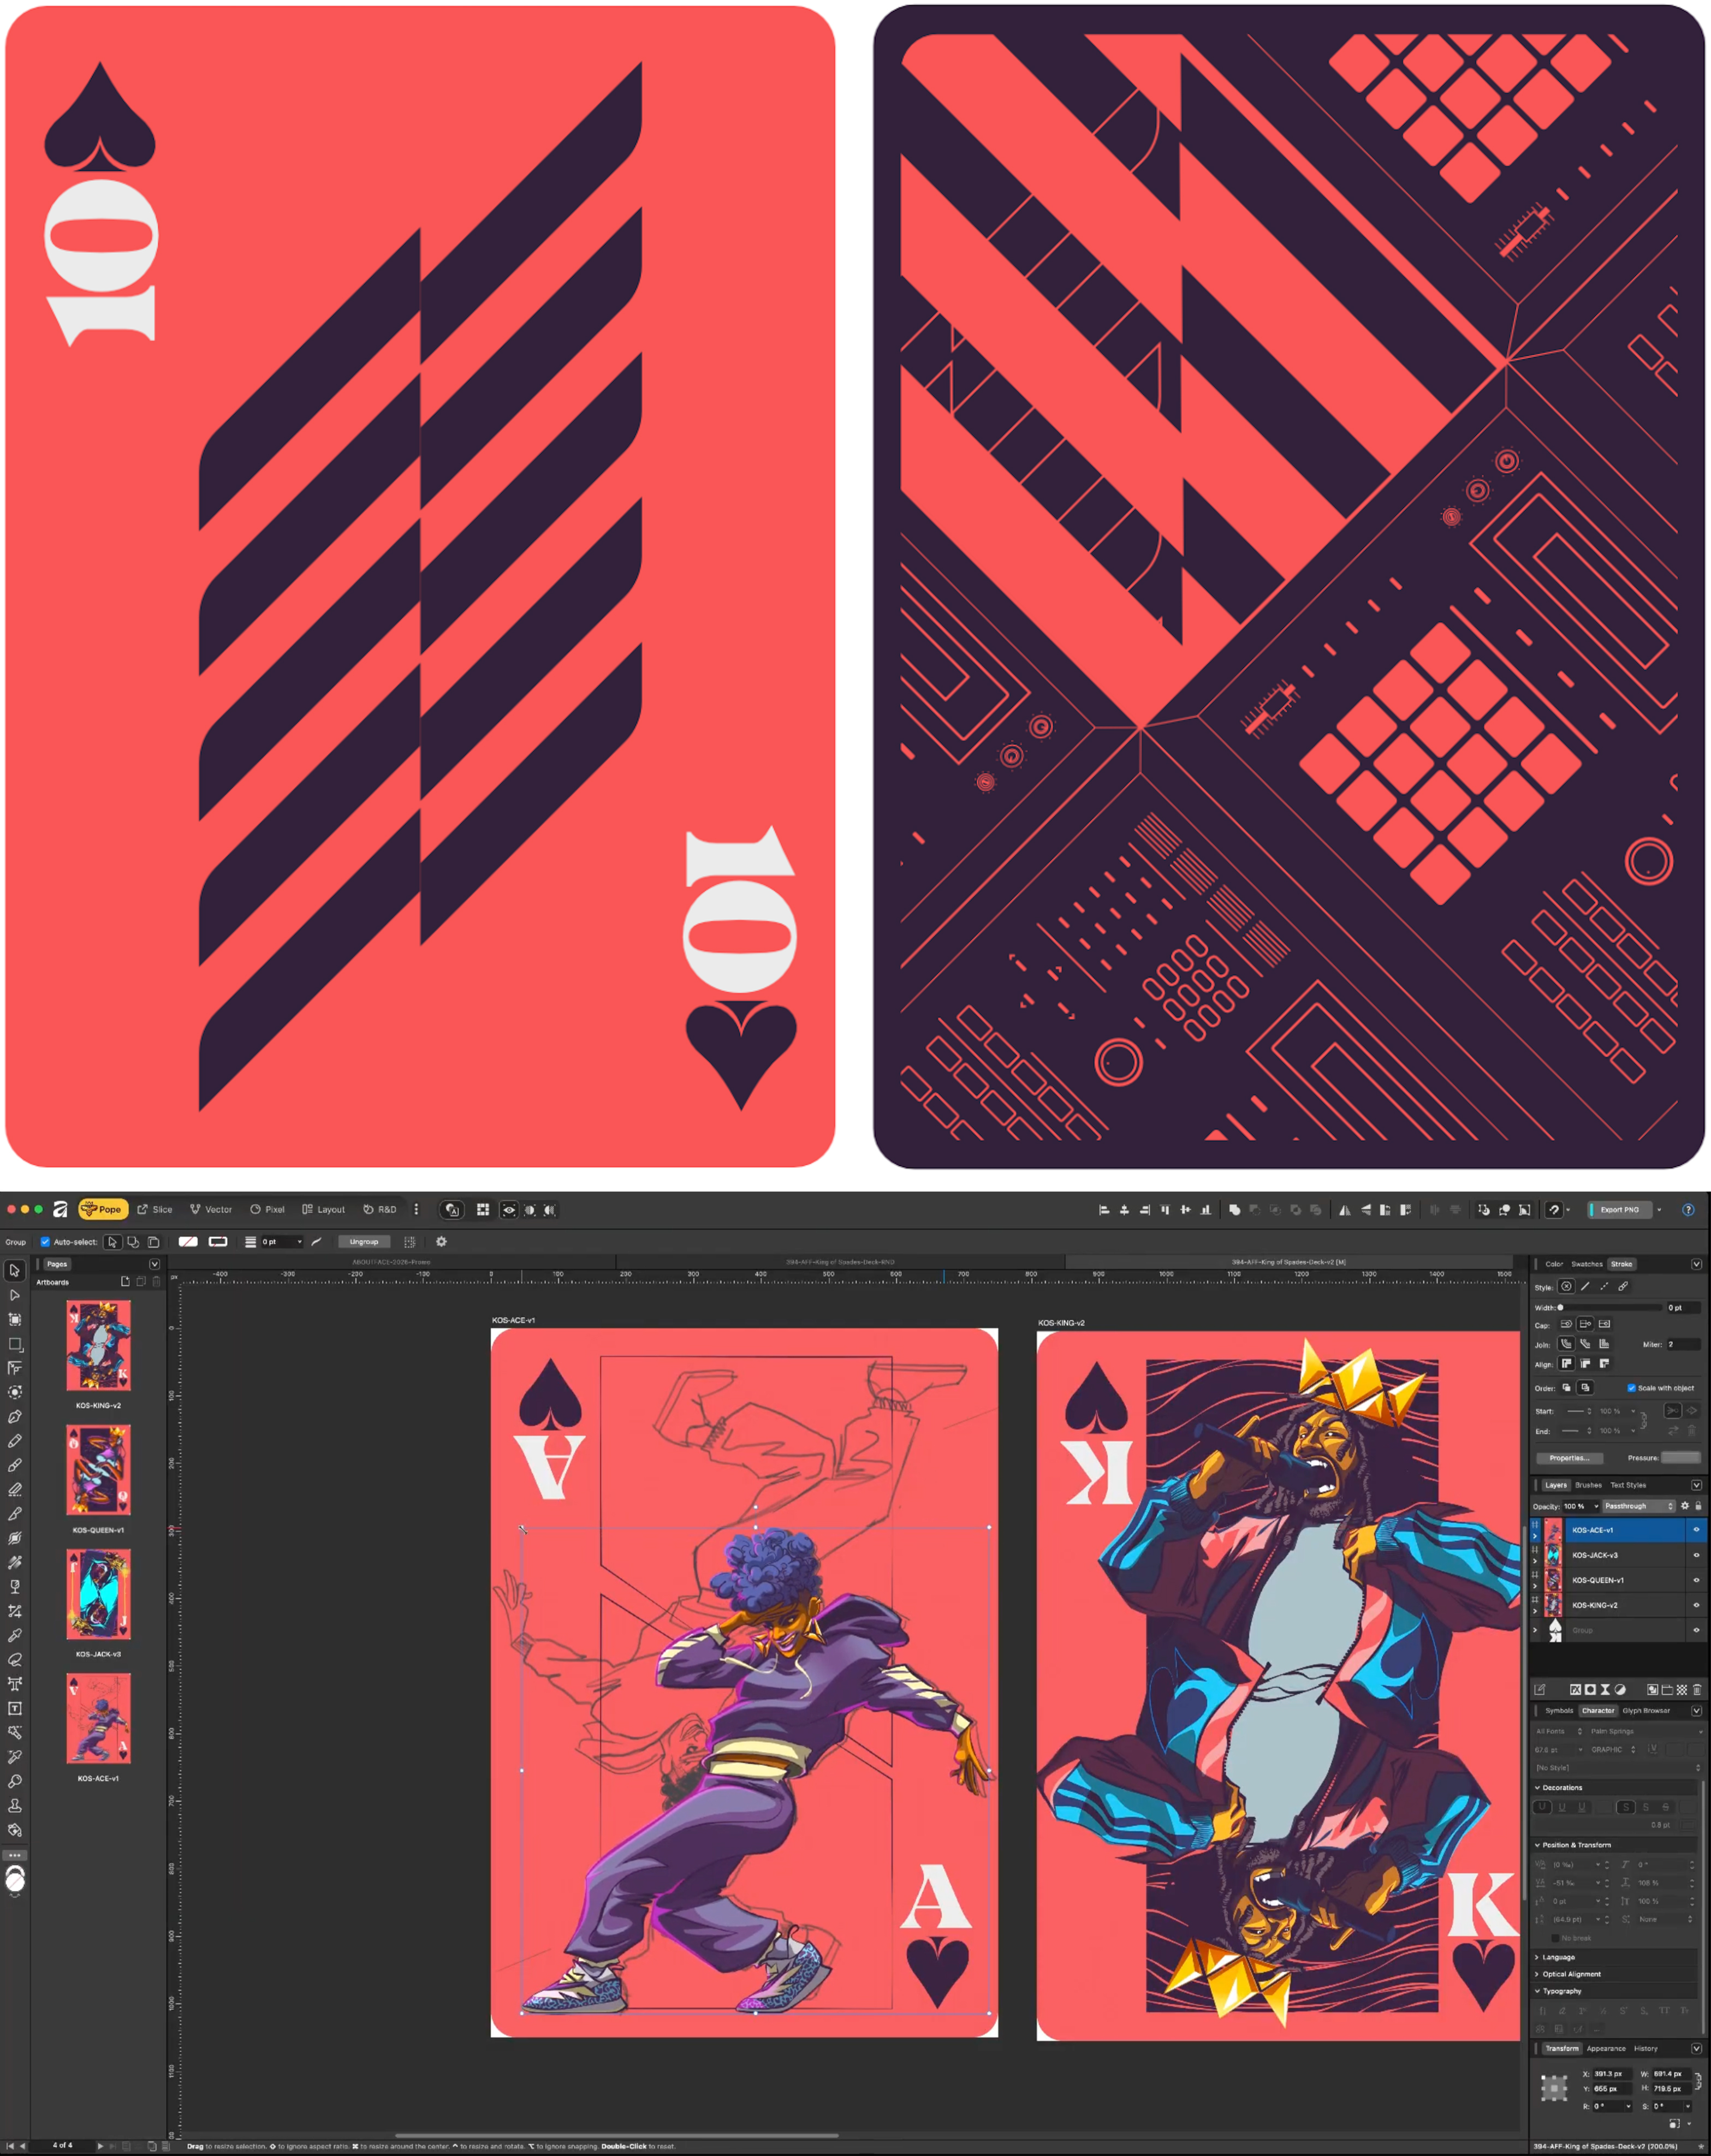
Task: Click the align bottom icon in top toolbar
Action: pyautogui.click(x=1206, y=1210)
